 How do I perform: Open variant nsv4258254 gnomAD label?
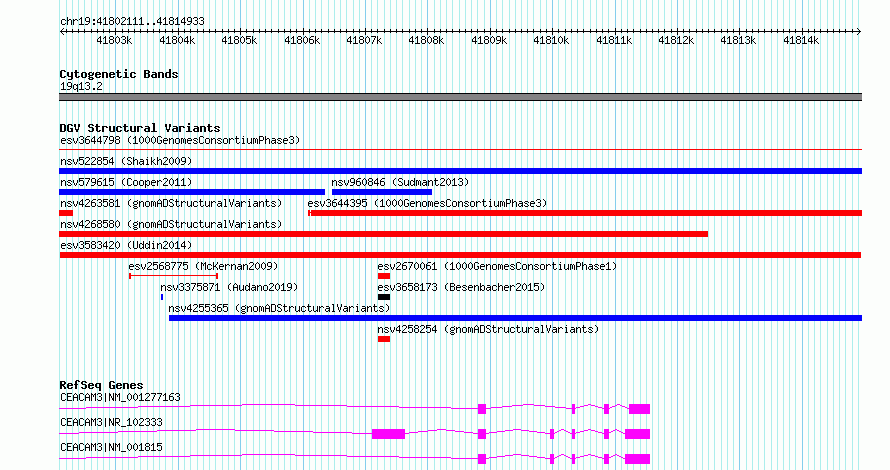[x=488, y=329]
